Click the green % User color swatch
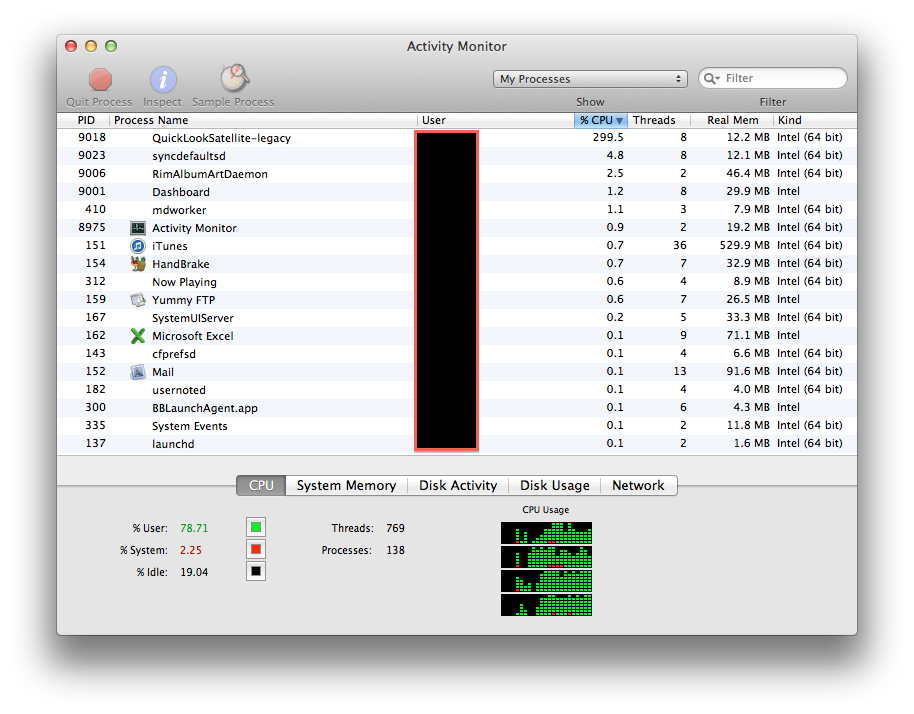The width and height of the screenshot is (914, 714). (256, 527)
